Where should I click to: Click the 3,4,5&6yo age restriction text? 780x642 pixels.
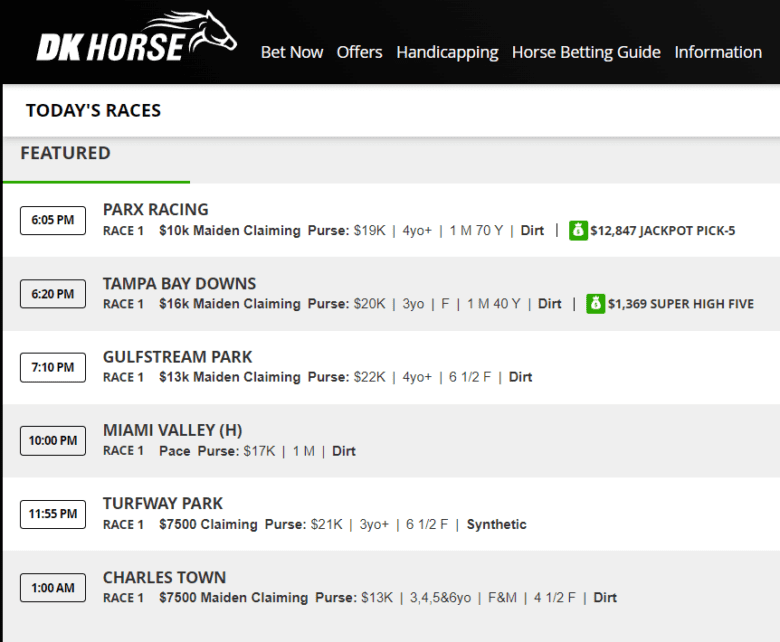(x=440, y=598)
